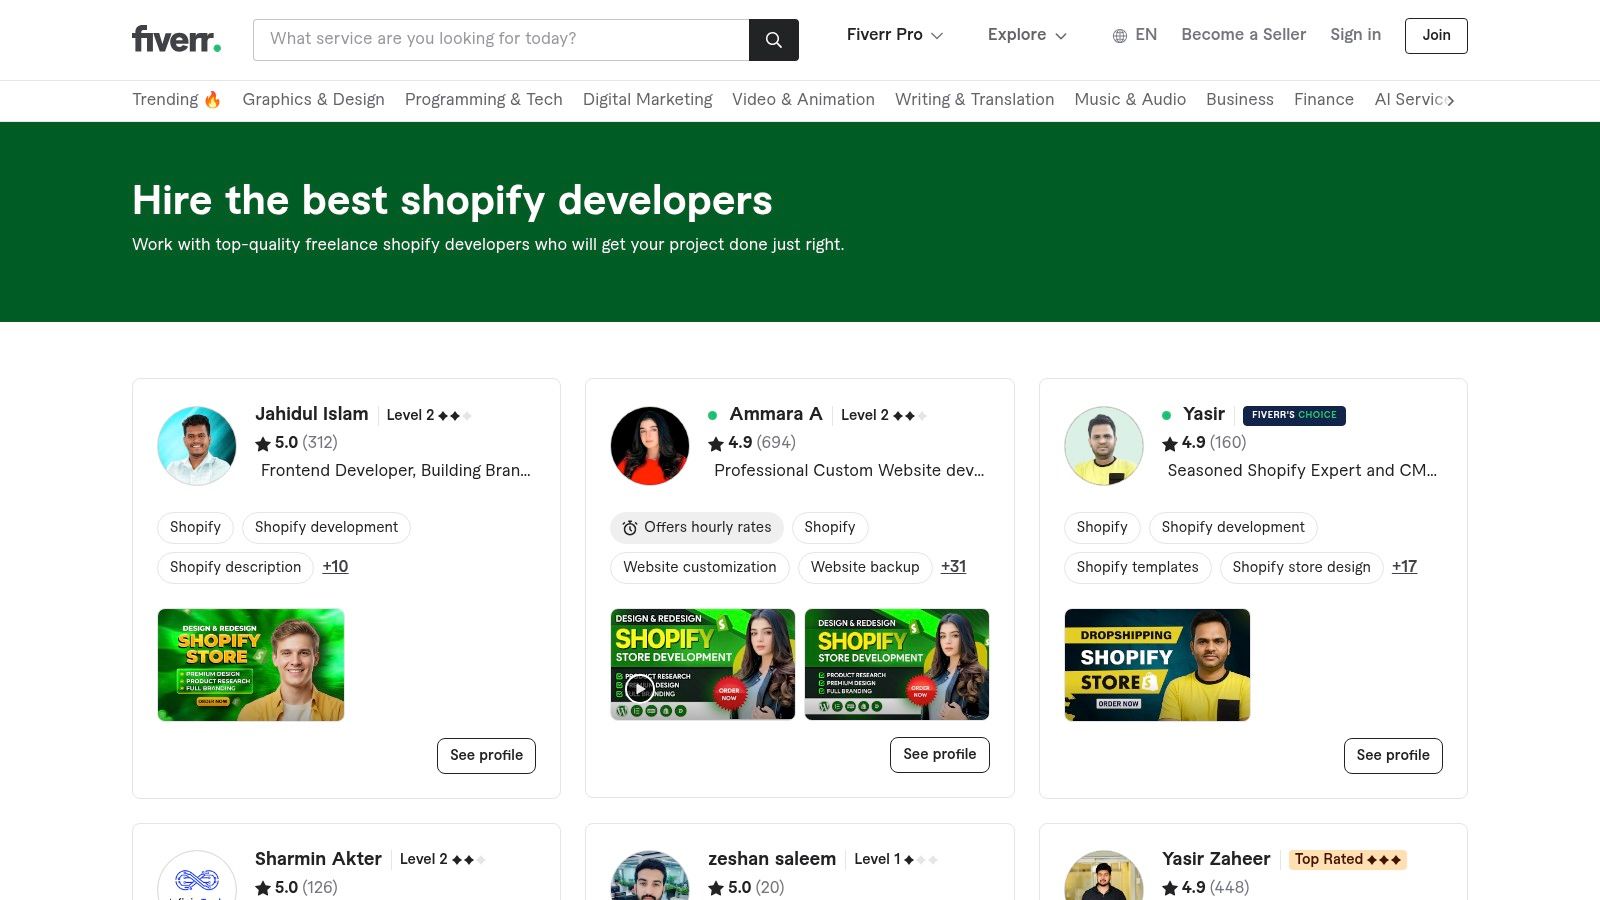The height and width of the screenshot is (900, 1600).
Task: Open Yasir's Dropshipping Shopify Store thumbnail
Action: 1157,665
